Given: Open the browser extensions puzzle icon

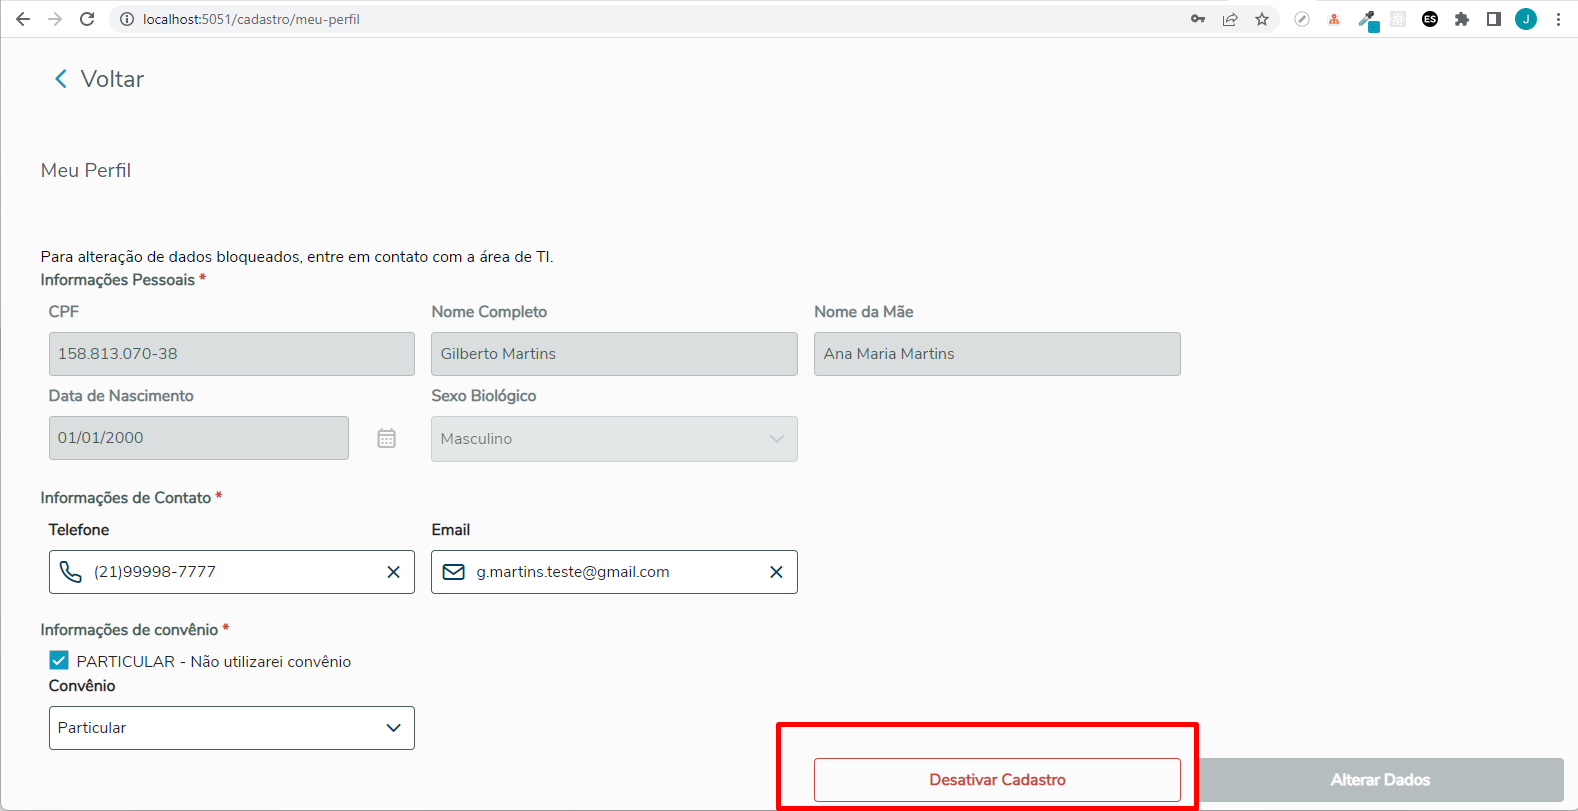Looking at the screenshot, I should (x=1462, y=19).
